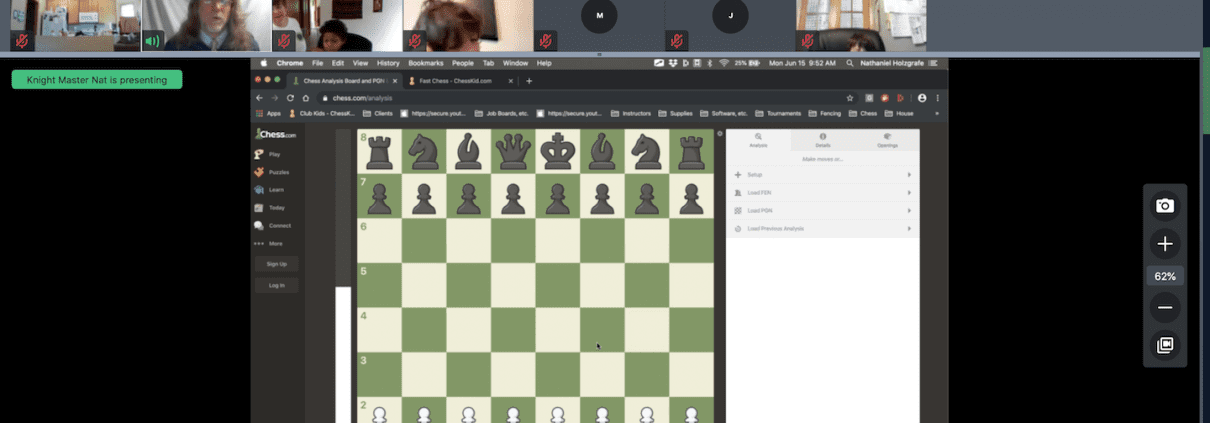Open the Club Kids - ChessK... bookmark
The width and height of the screenshot is (1210, 423).
click(322, 113)
